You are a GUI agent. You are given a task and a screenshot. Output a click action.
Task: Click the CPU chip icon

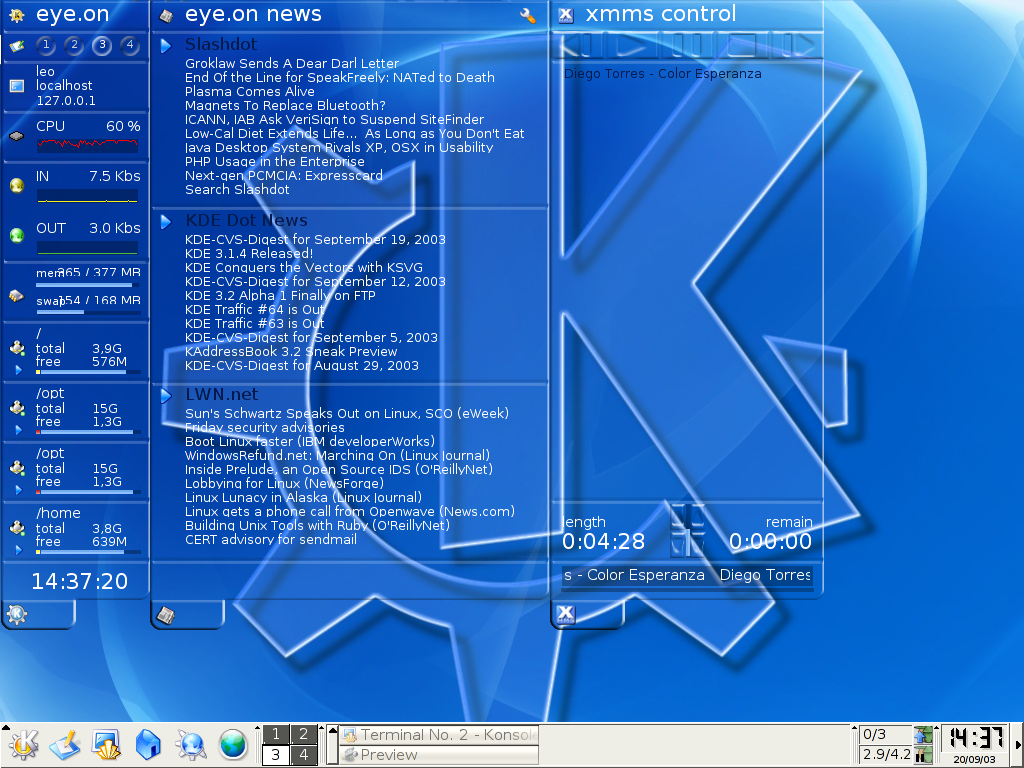tap(17, 136)
